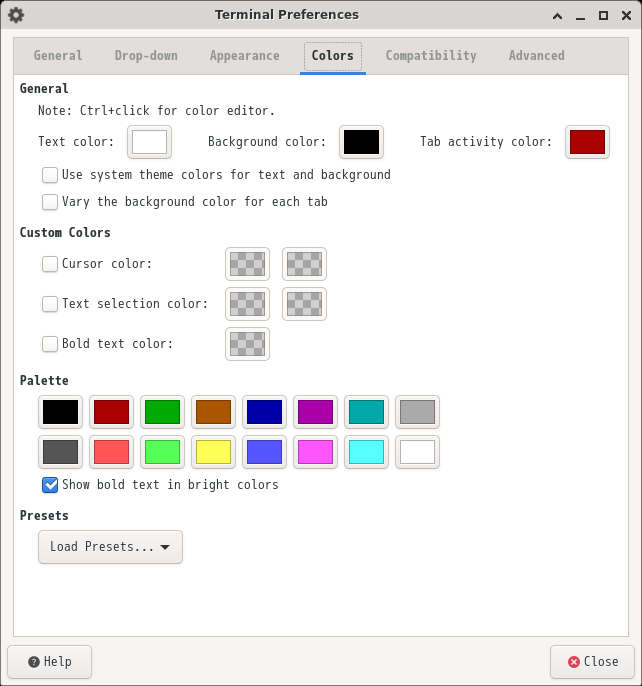Image resolution: width=642 pixels, height=686 pixels.
Task: Open the Load Presets dropdown
Action: click(110, 547)
